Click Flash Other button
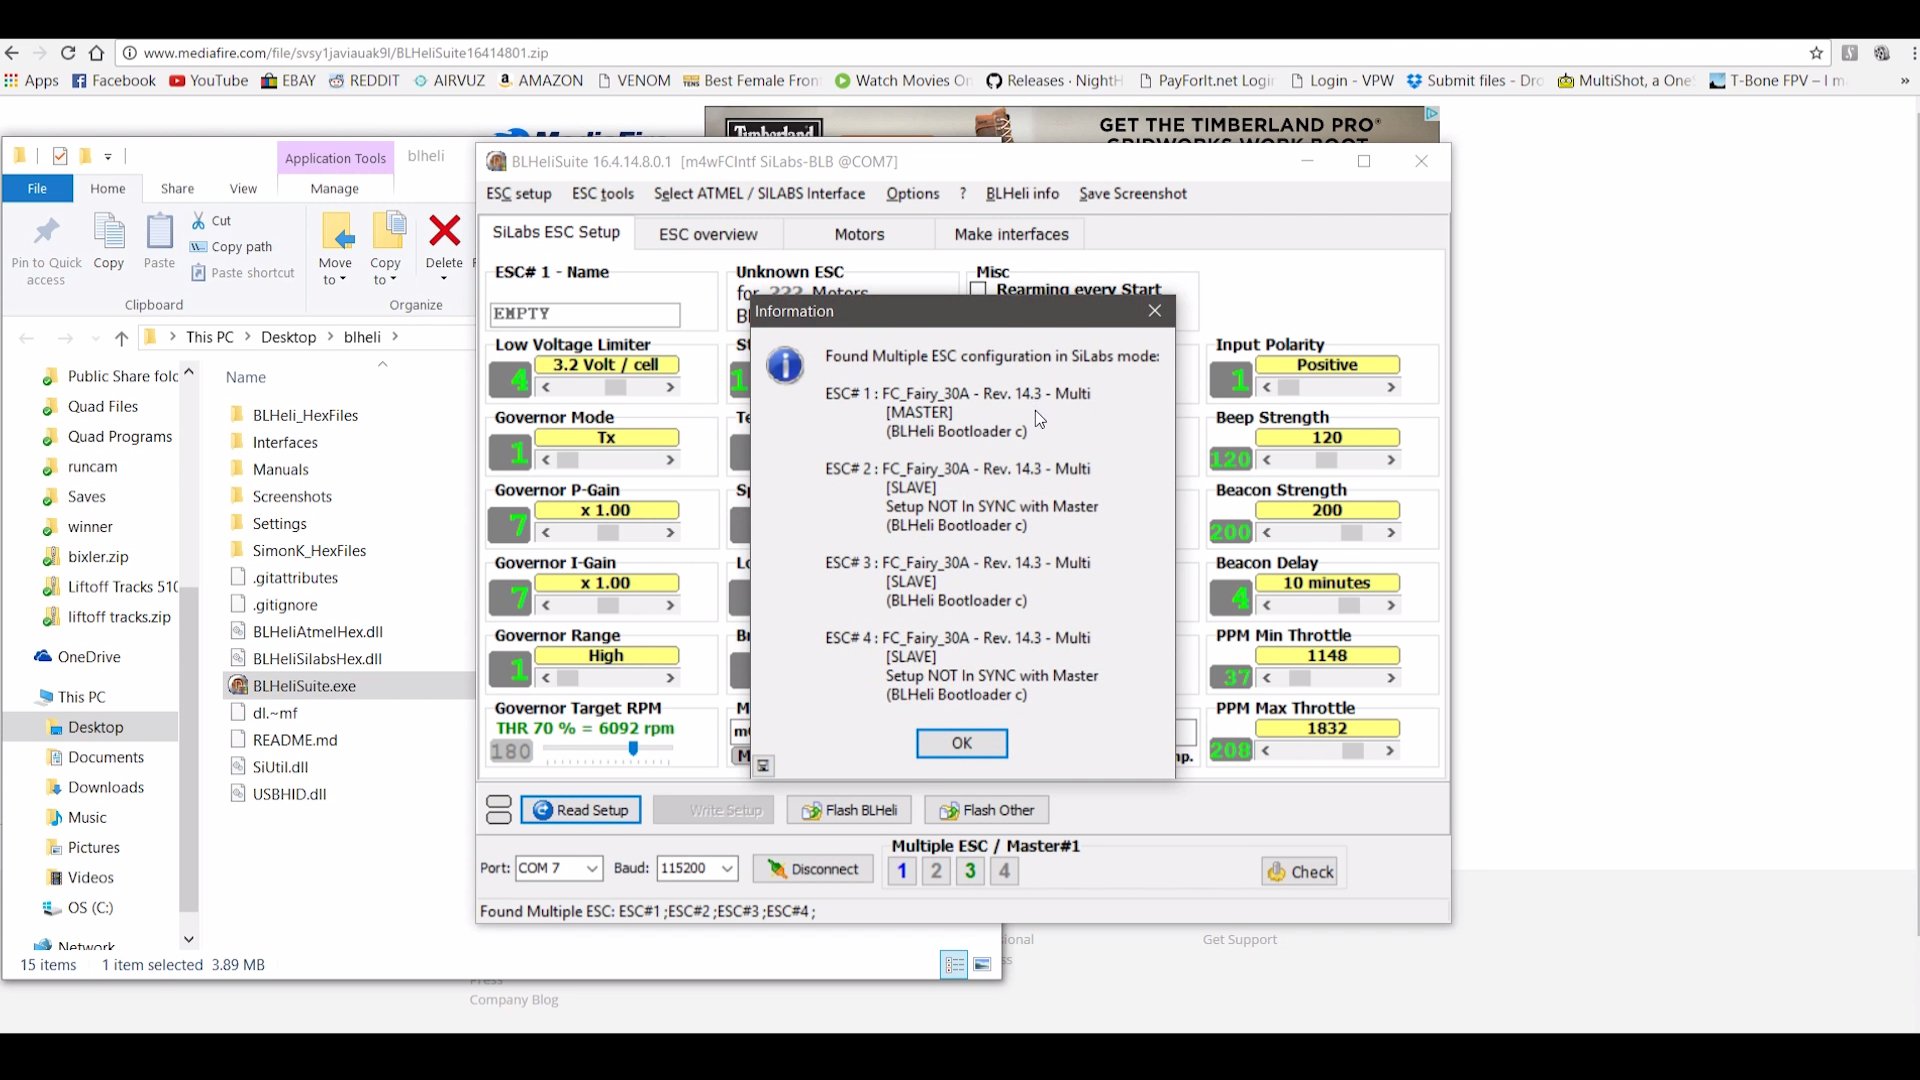 pyautogui.click(x=986, y=810)
